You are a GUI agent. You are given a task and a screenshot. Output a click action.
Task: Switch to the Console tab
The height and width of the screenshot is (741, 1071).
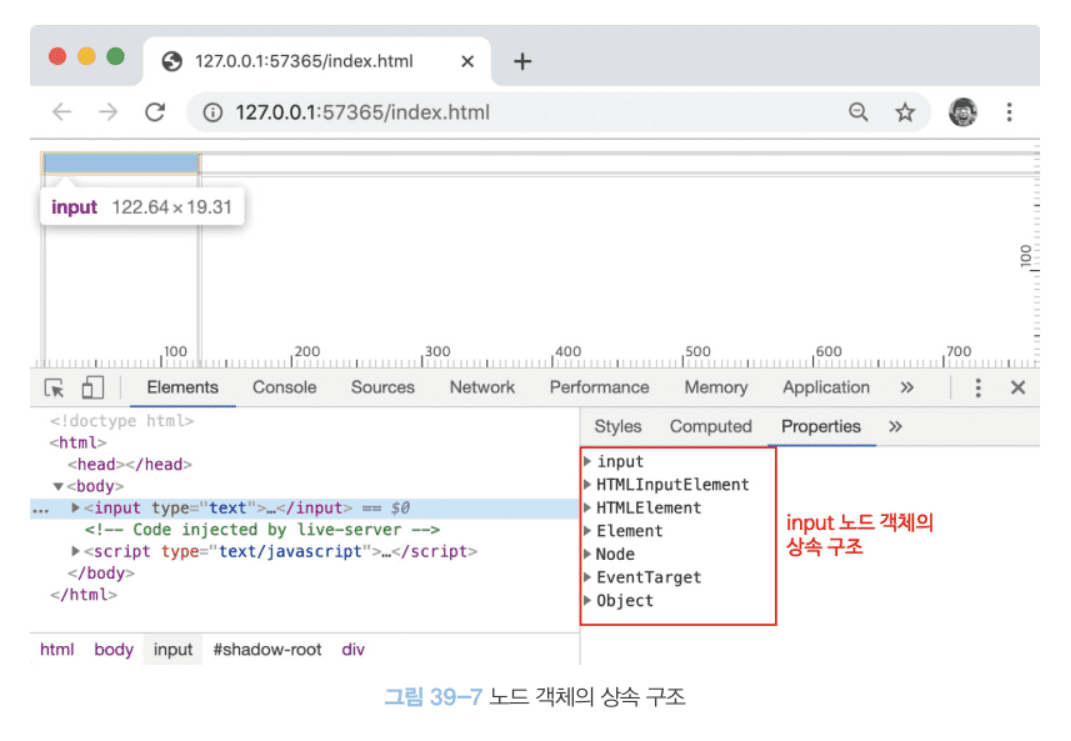tap(284, 388)
